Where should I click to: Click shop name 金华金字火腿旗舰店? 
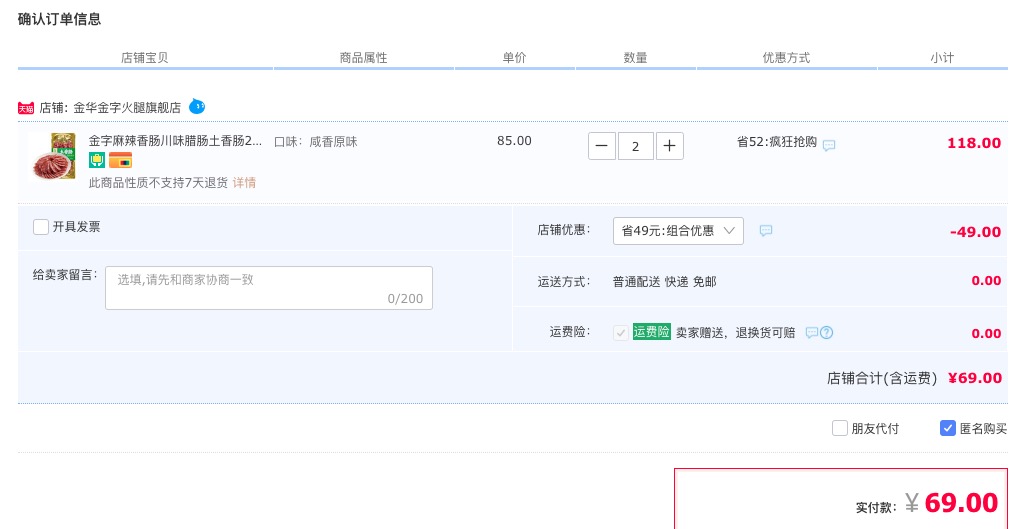pyautogui.click(x=127, y=108)
